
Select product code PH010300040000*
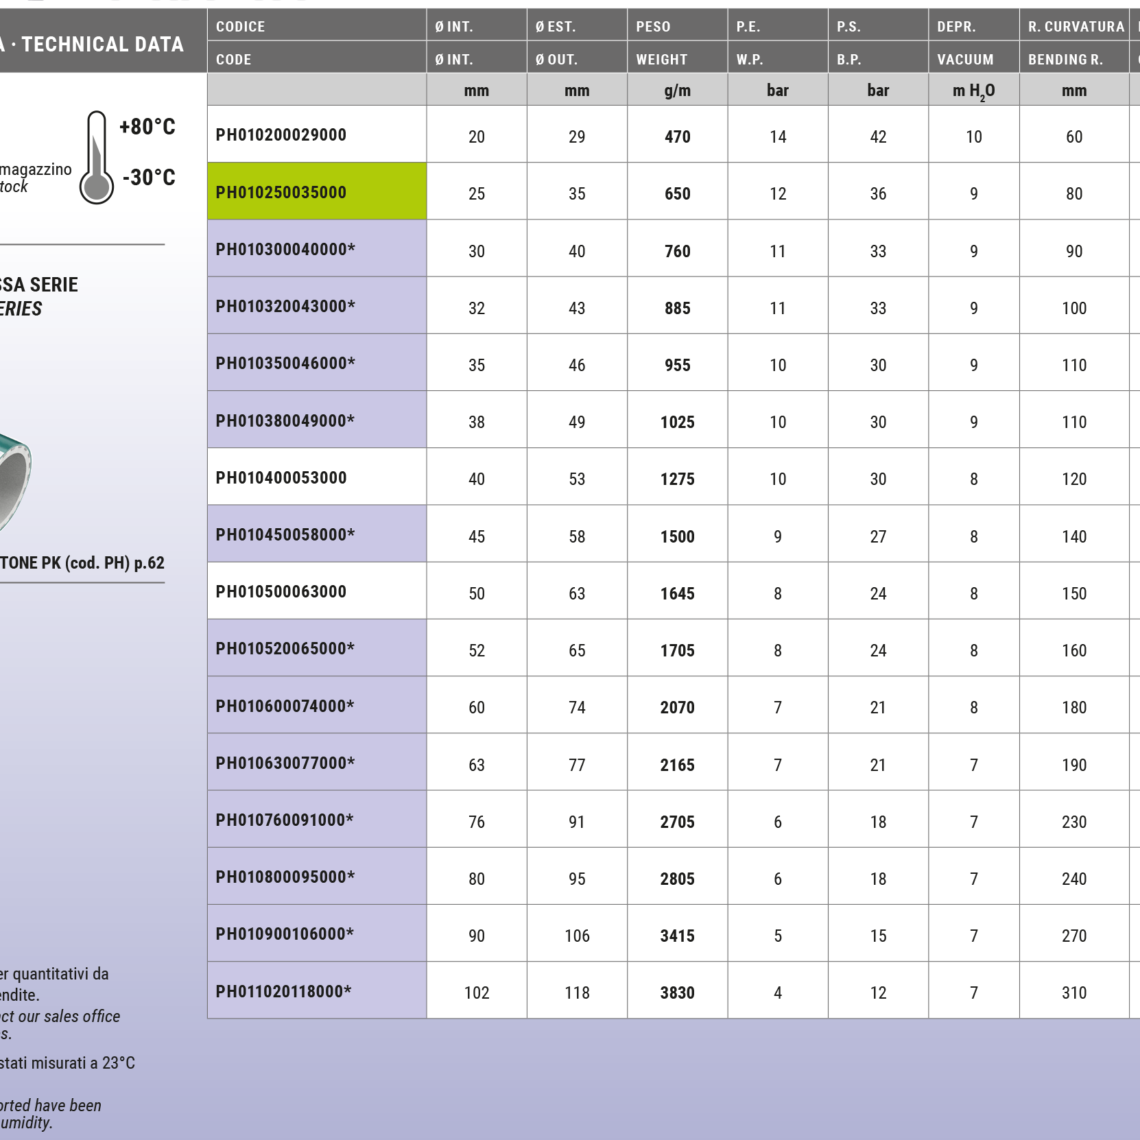pyautogui.click(x=285, y=250)
